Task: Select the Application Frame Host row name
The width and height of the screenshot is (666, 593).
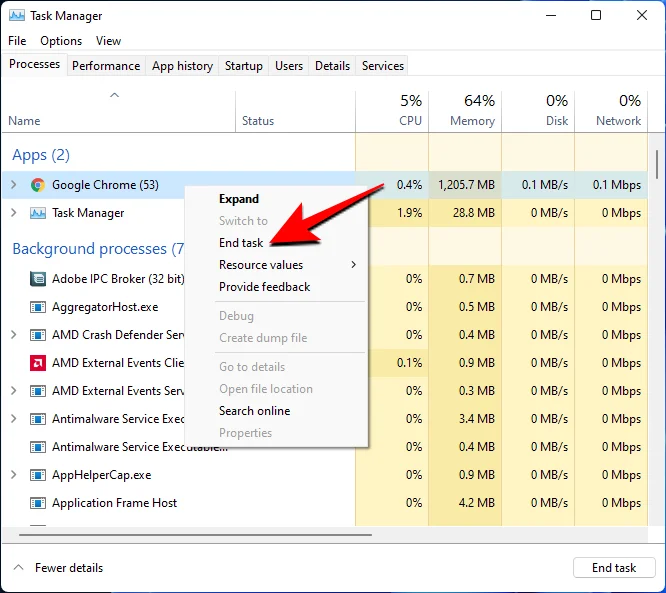Action: tap(114, 503)
